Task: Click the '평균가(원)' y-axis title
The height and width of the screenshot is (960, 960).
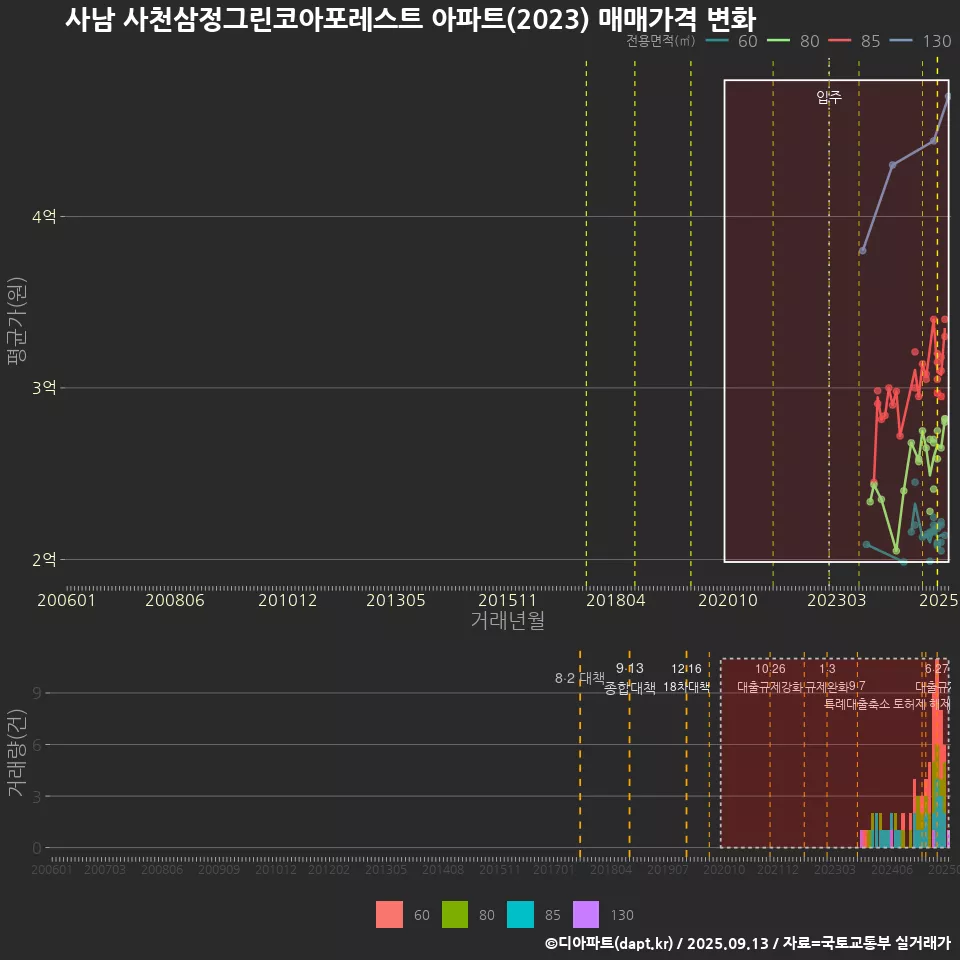Action: [x=17, y=321]
